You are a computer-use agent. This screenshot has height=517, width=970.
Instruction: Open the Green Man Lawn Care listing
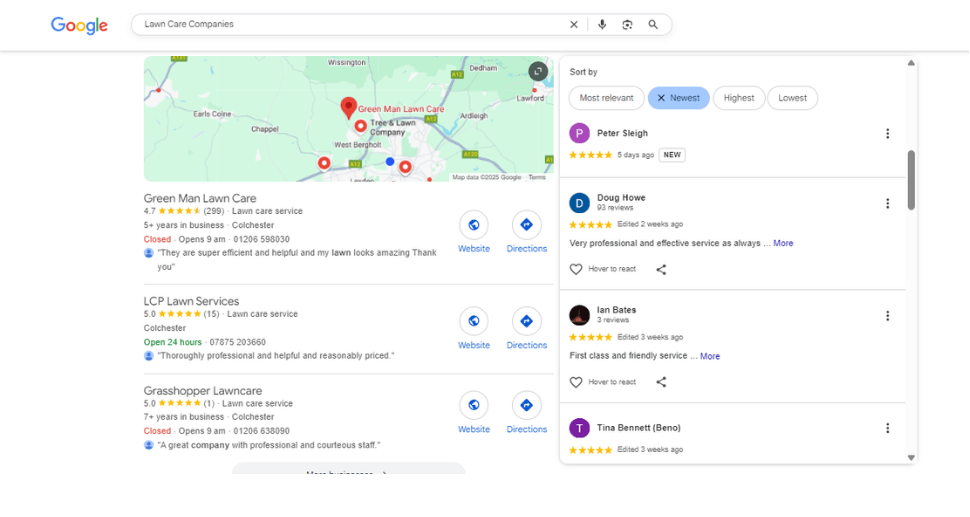200,199
